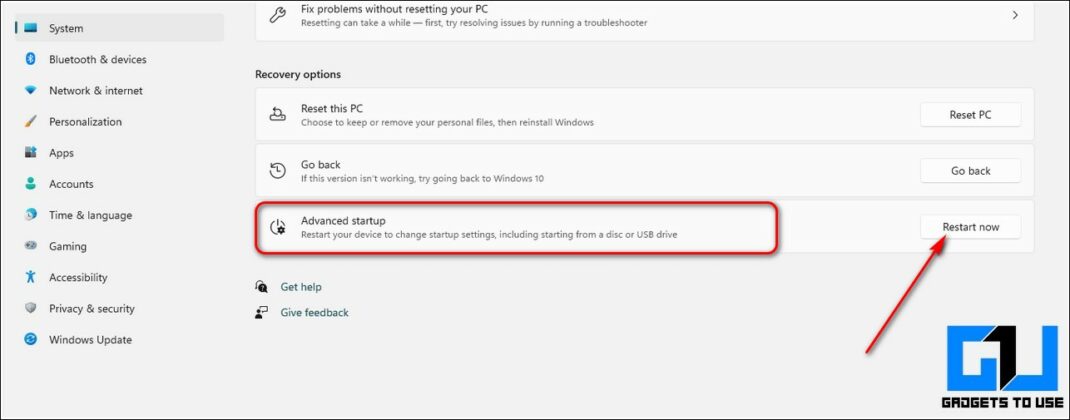The height and width of the screenshot is (420, 1070).
Task: Expand Fix problems without resetting chevron
Action: click(1015, 15)
